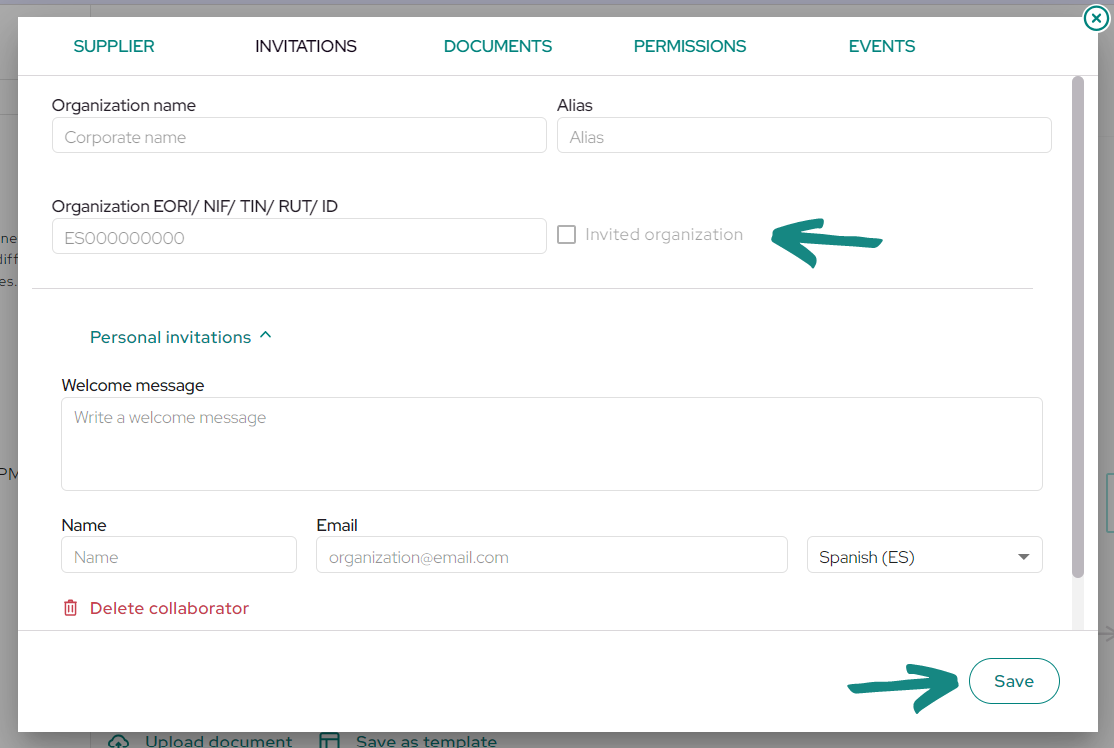Select the INVITATIONS tab

click(305, 46)
